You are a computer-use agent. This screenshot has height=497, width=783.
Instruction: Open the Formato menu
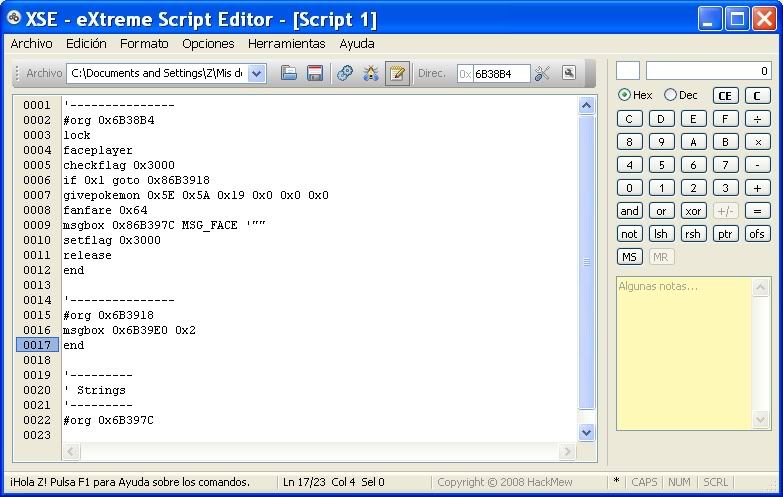(144, 44)
